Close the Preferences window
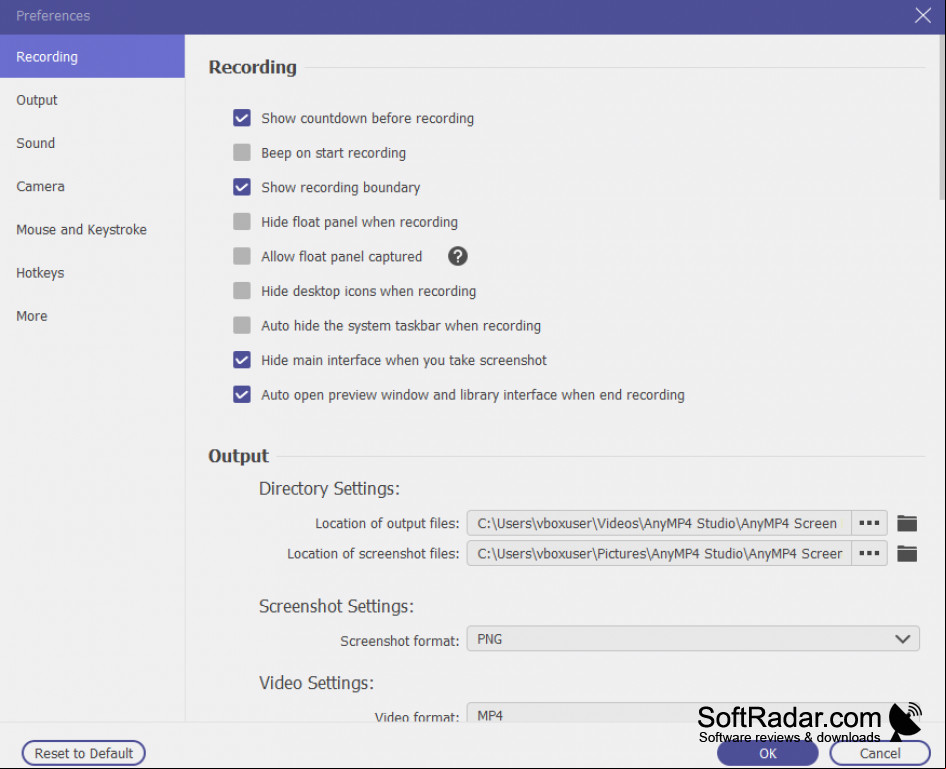Viewport: 946px width, 769px height. click(x=922, y=16)
